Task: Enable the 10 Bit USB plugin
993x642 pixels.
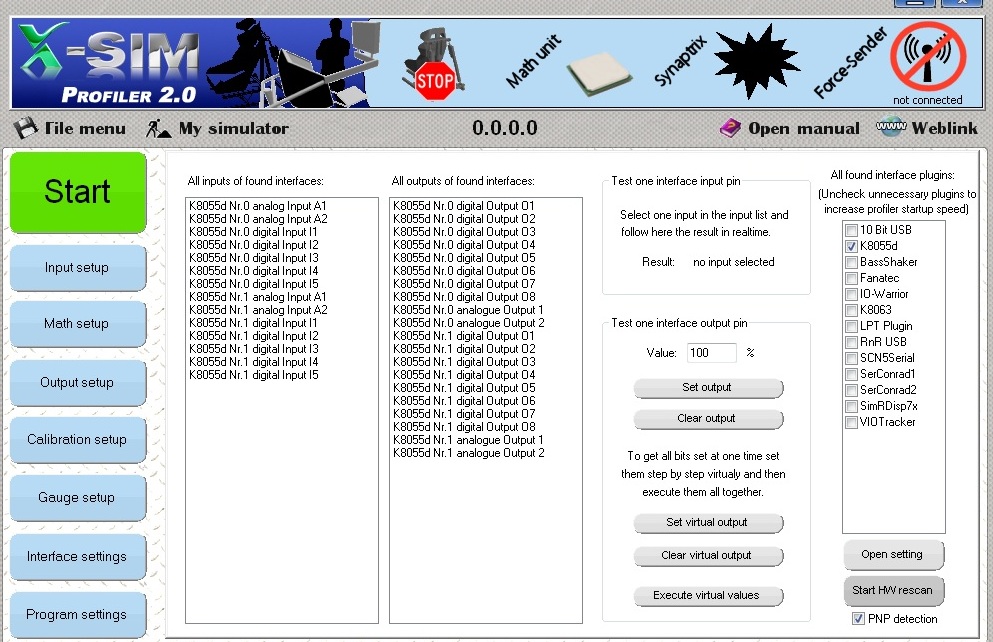Action: (852, 230)
